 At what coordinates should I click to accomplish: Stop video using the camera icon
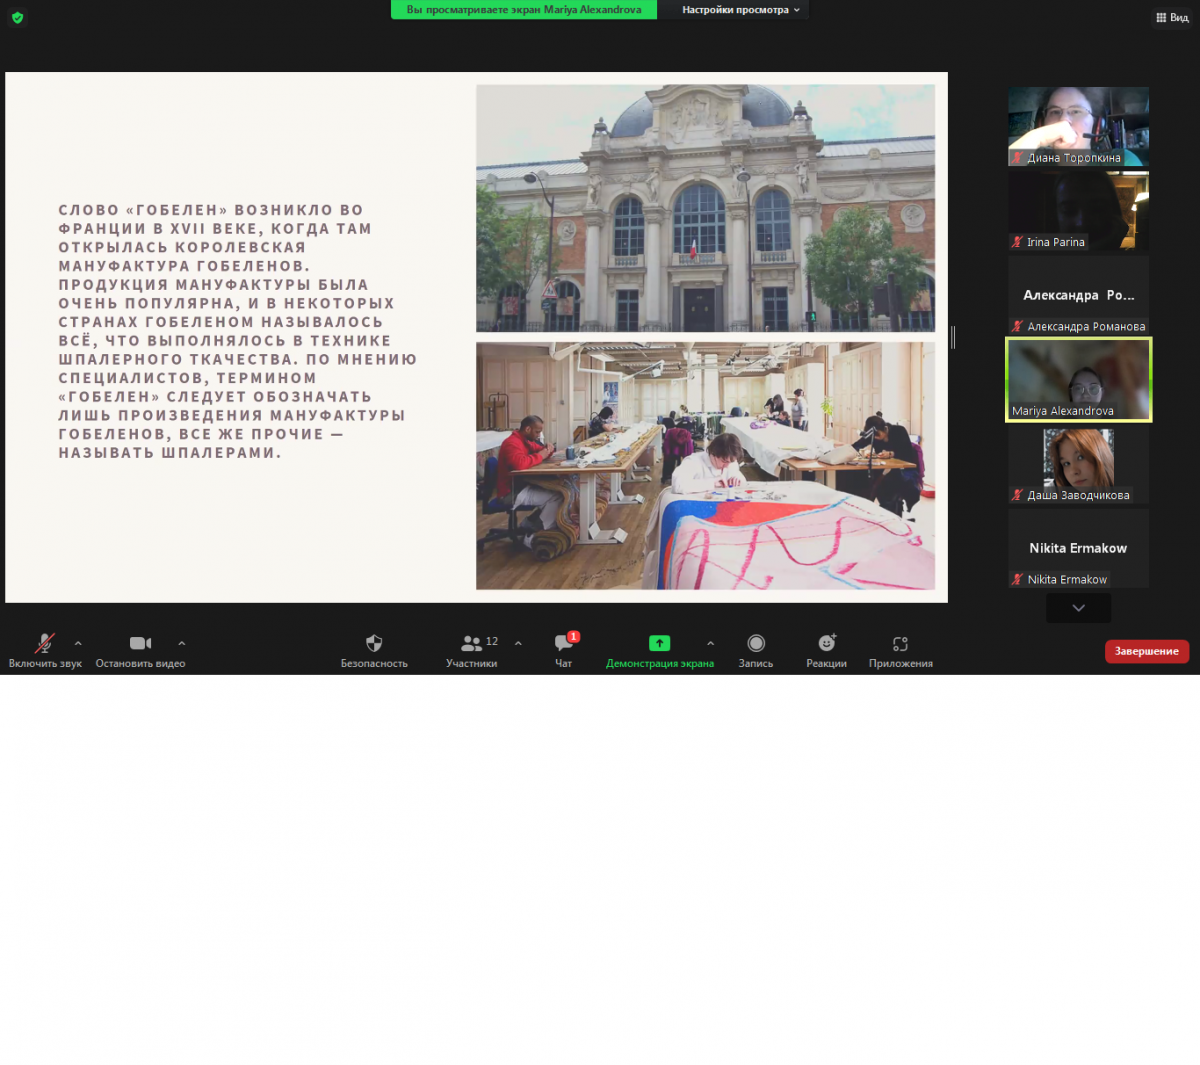(x=140, y=643)
